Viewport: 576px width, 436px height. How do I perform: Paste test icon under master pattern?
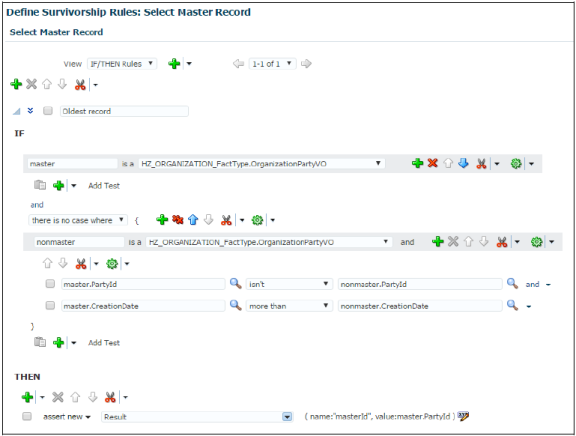[40, 185]
